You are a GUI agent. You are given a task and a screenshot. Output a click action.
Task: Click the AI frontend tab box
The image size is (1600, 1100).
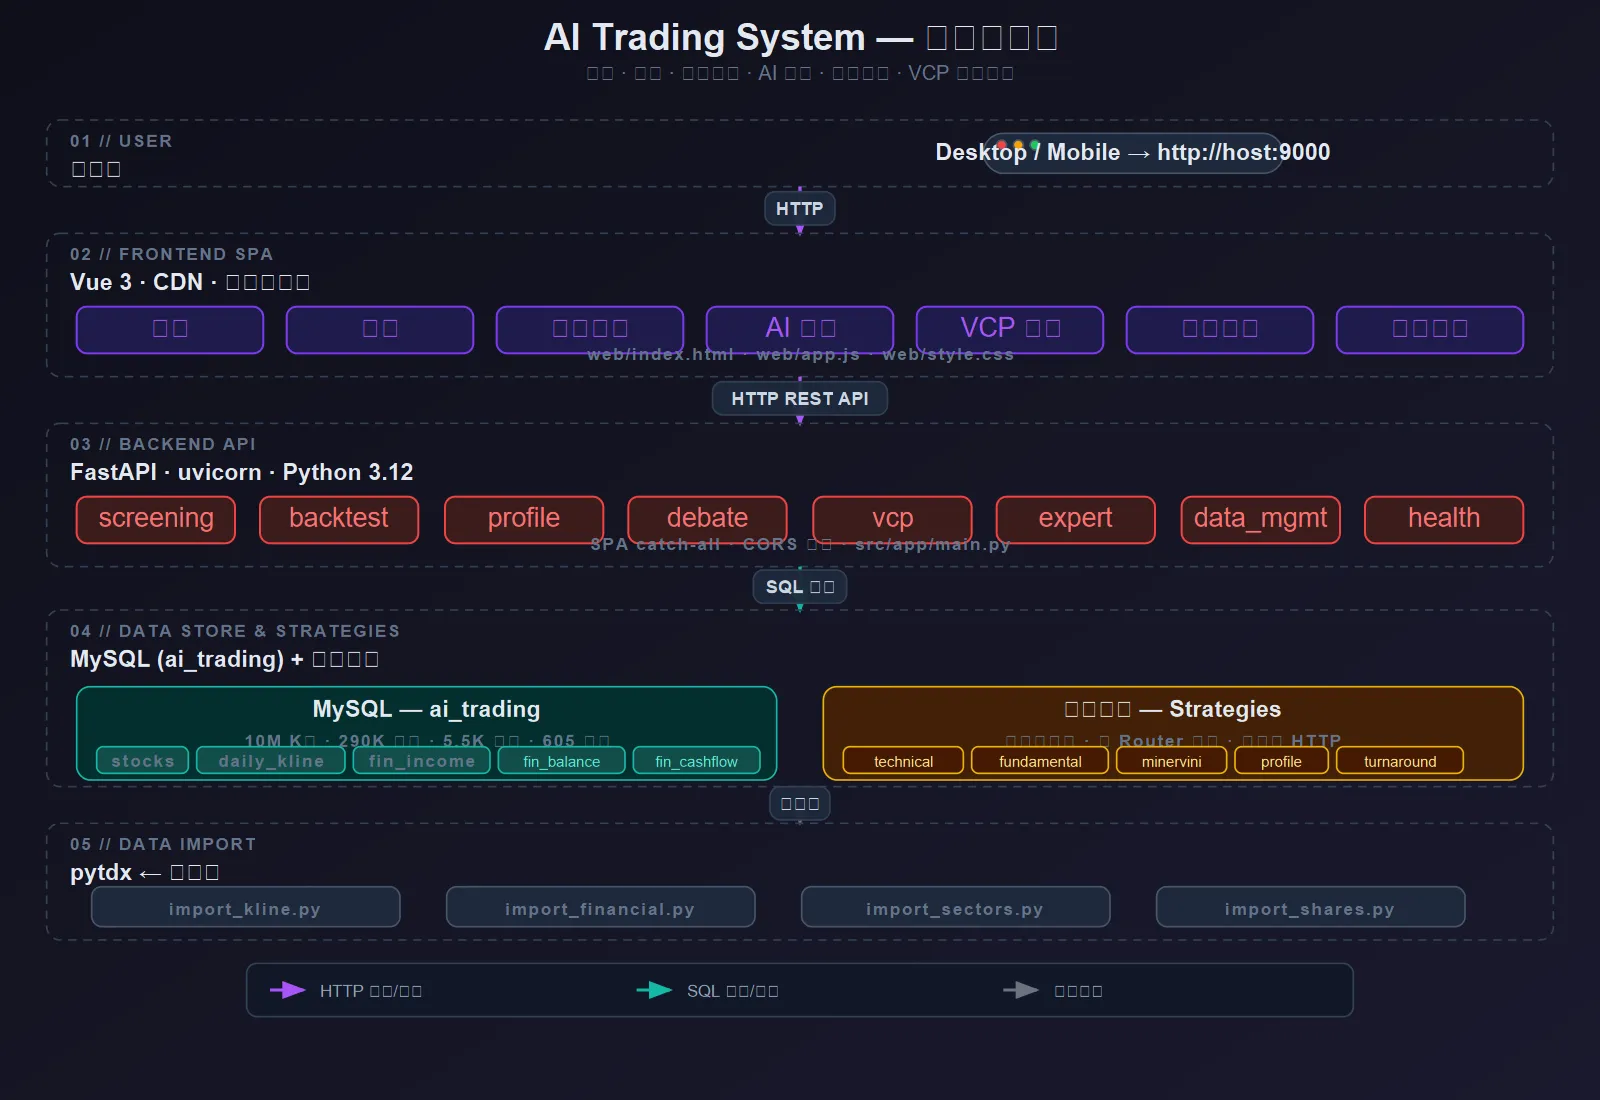coord(800,330)
